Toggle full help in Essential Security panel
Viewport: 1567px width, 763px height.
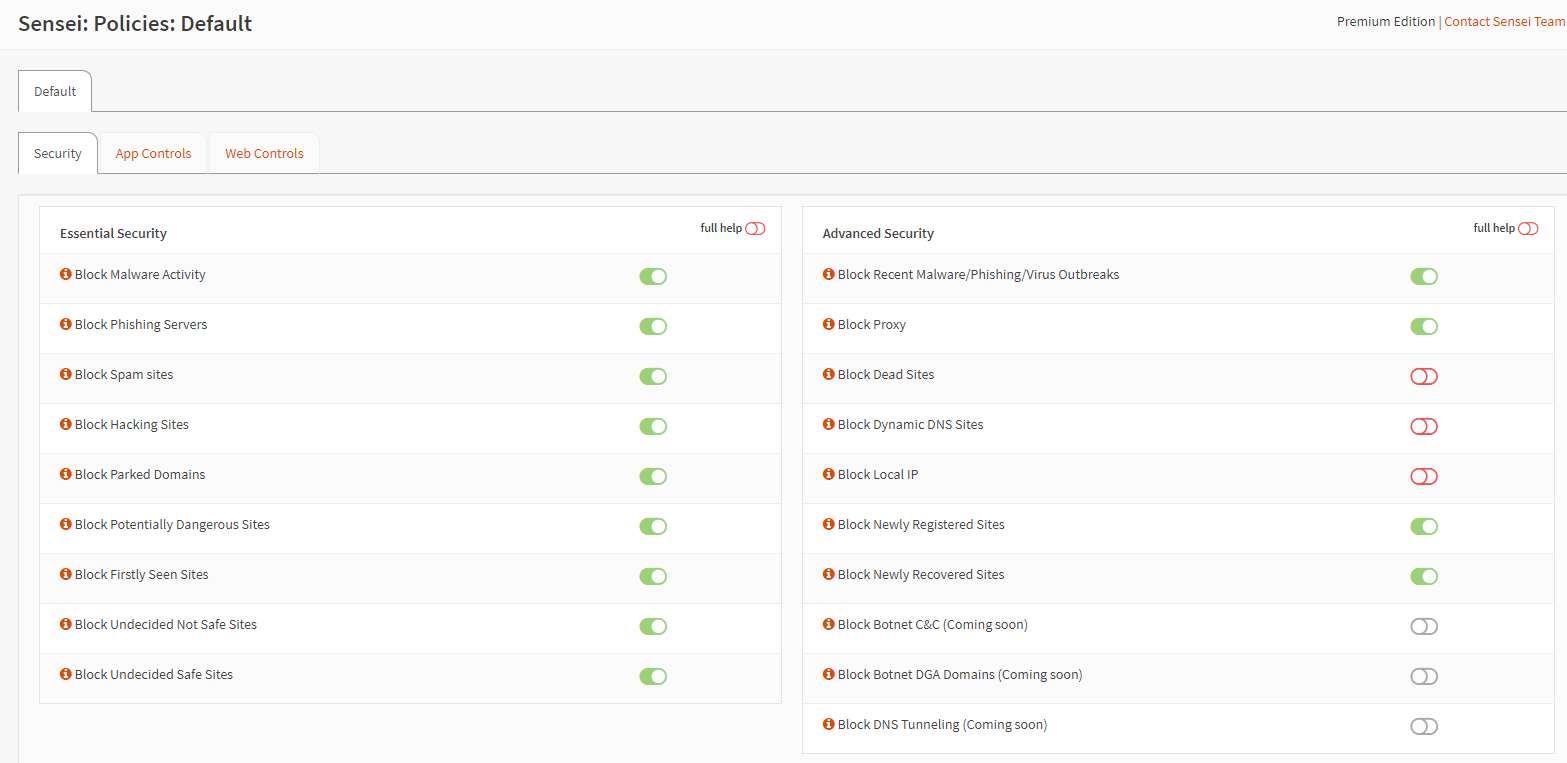pyautogui.click(x=755, y=228)
